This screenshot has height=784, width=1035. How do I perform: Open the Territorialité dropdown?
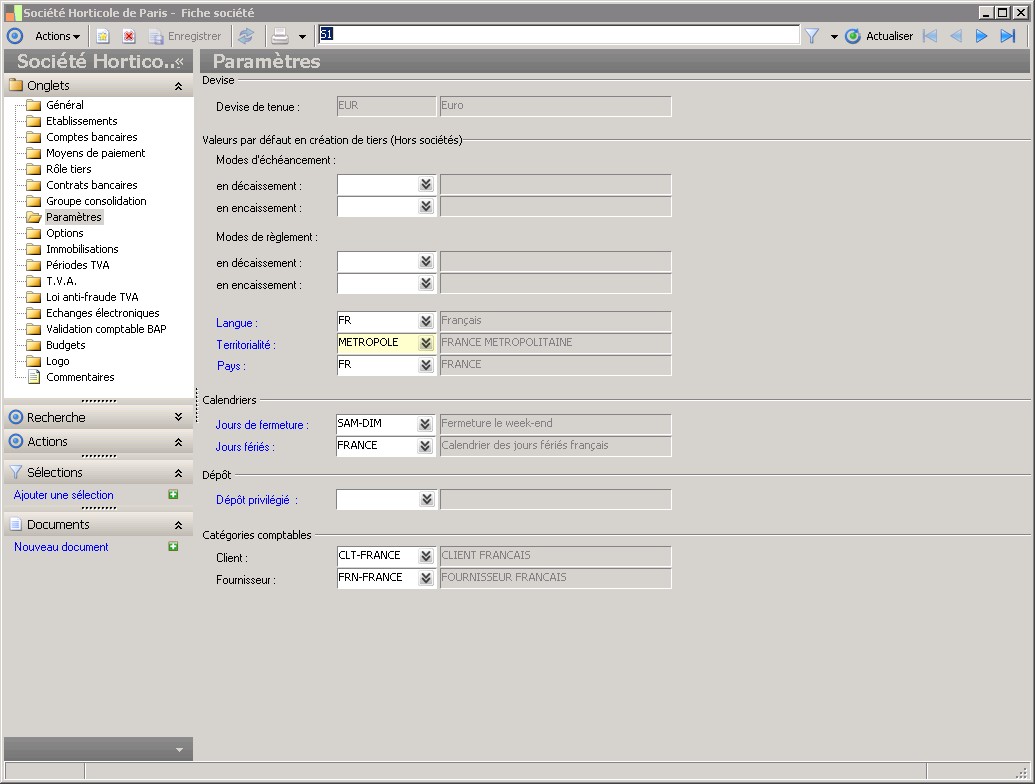426,343
